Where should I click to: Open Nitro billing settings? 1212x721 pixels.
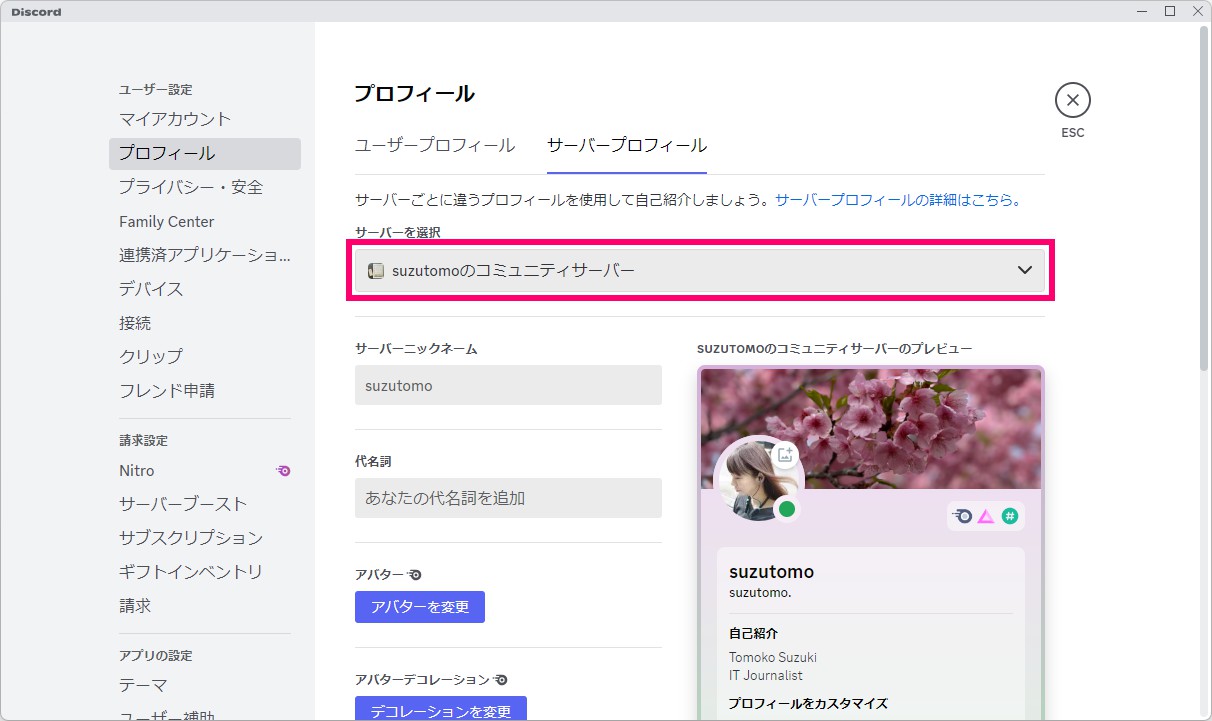pyautogui.click(x=205, y=470)
